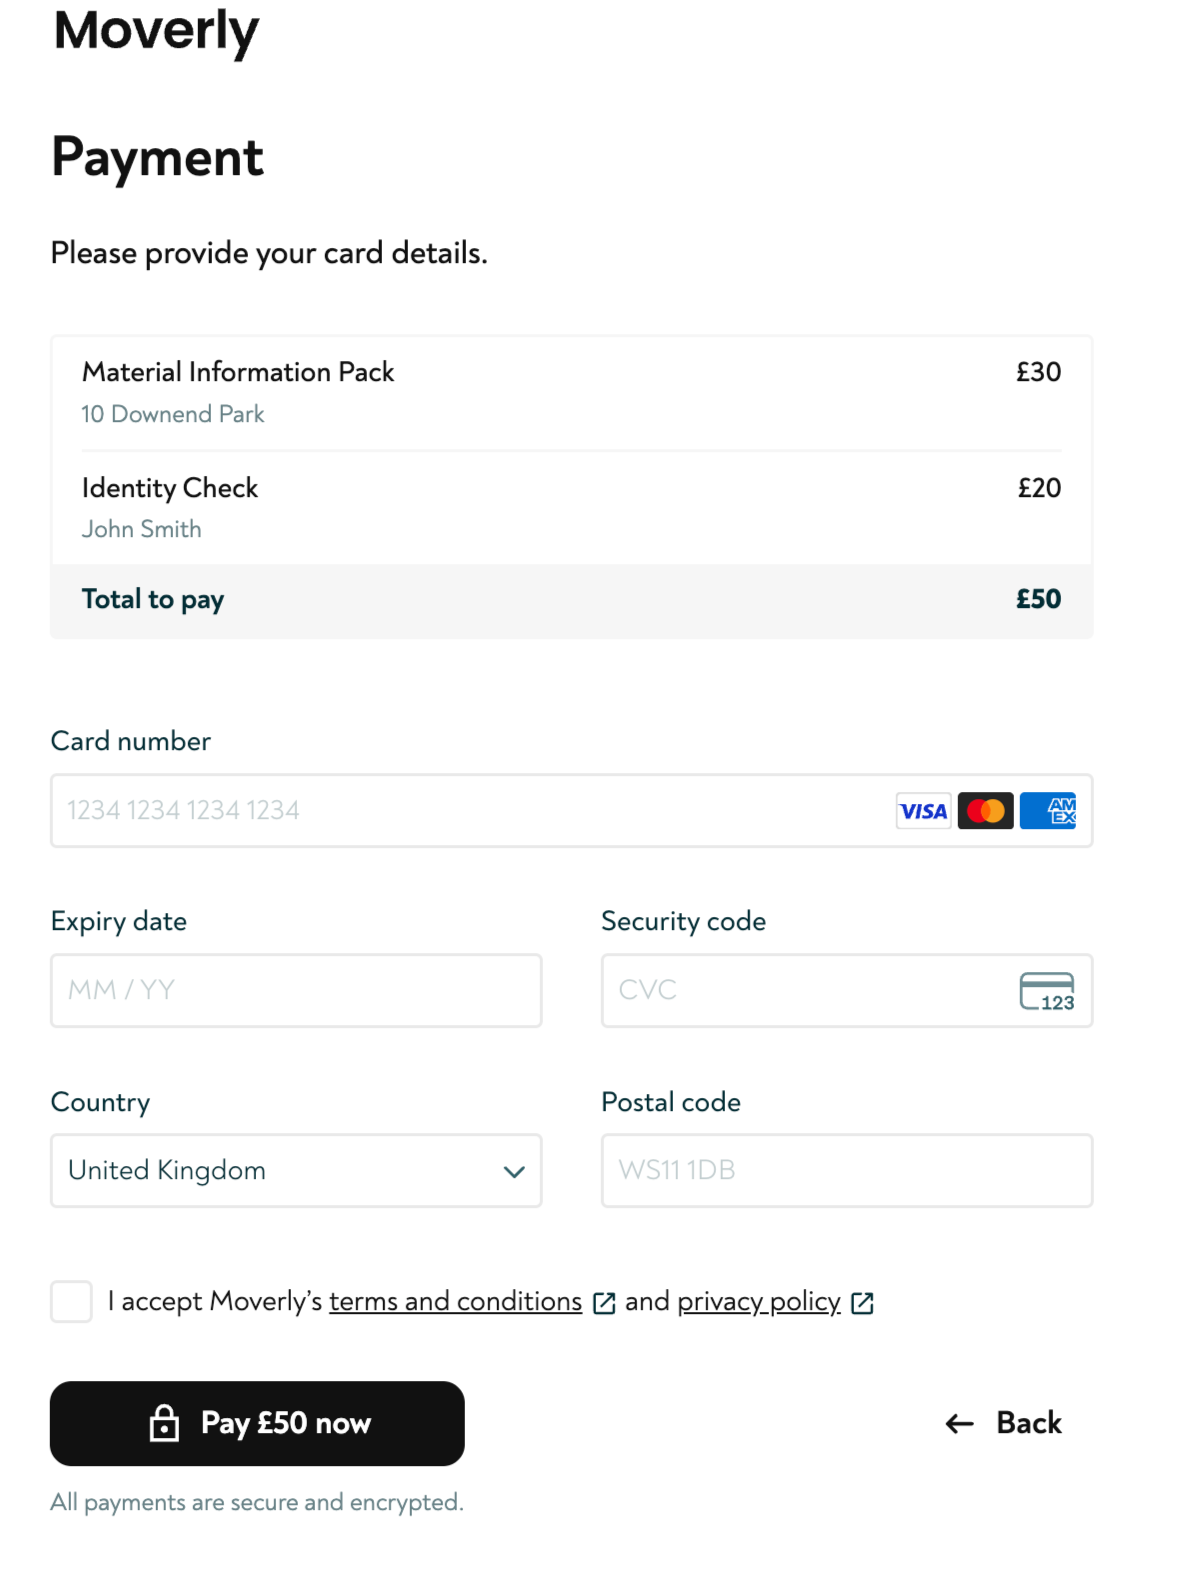The height and width of the screenshot is (1583, 1184).
Task: Click the Moverly logo
Action: pos(156,30)
